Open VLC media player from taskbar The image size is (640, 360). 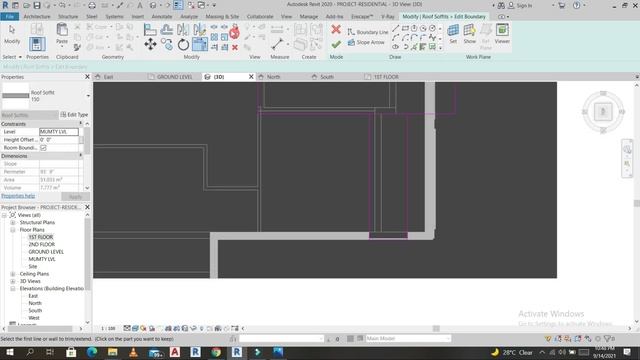(133, 352)
